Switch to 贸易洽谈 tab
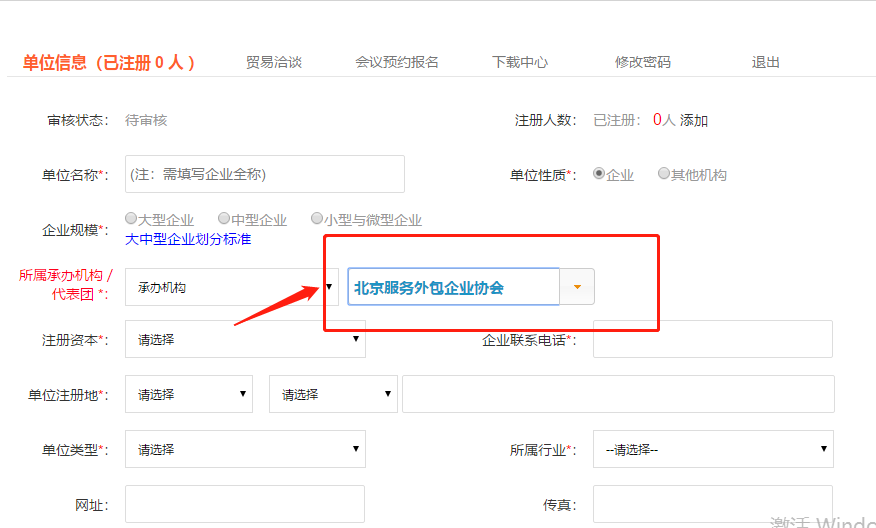Image resolution: width=876 pixels, height=528 pixels. coord(274,62)
